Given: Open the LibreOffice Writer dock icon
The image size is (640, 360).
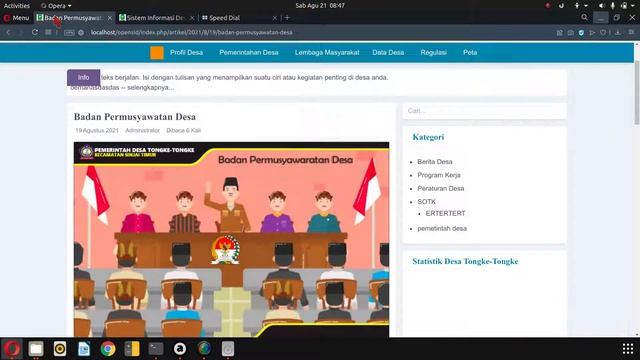Looking at the screenshot, I should tap(84, 349).
